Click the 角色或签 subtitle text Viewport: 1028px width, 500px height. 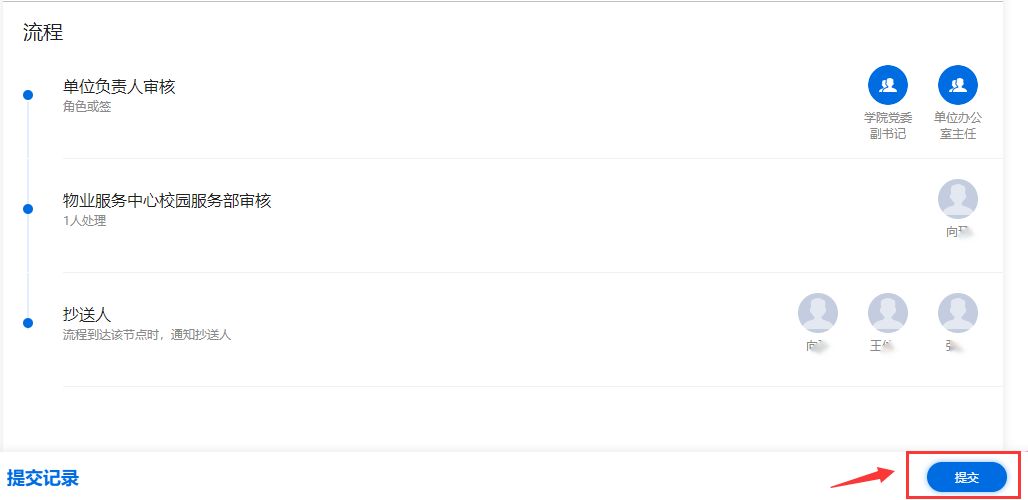point(87,106)
